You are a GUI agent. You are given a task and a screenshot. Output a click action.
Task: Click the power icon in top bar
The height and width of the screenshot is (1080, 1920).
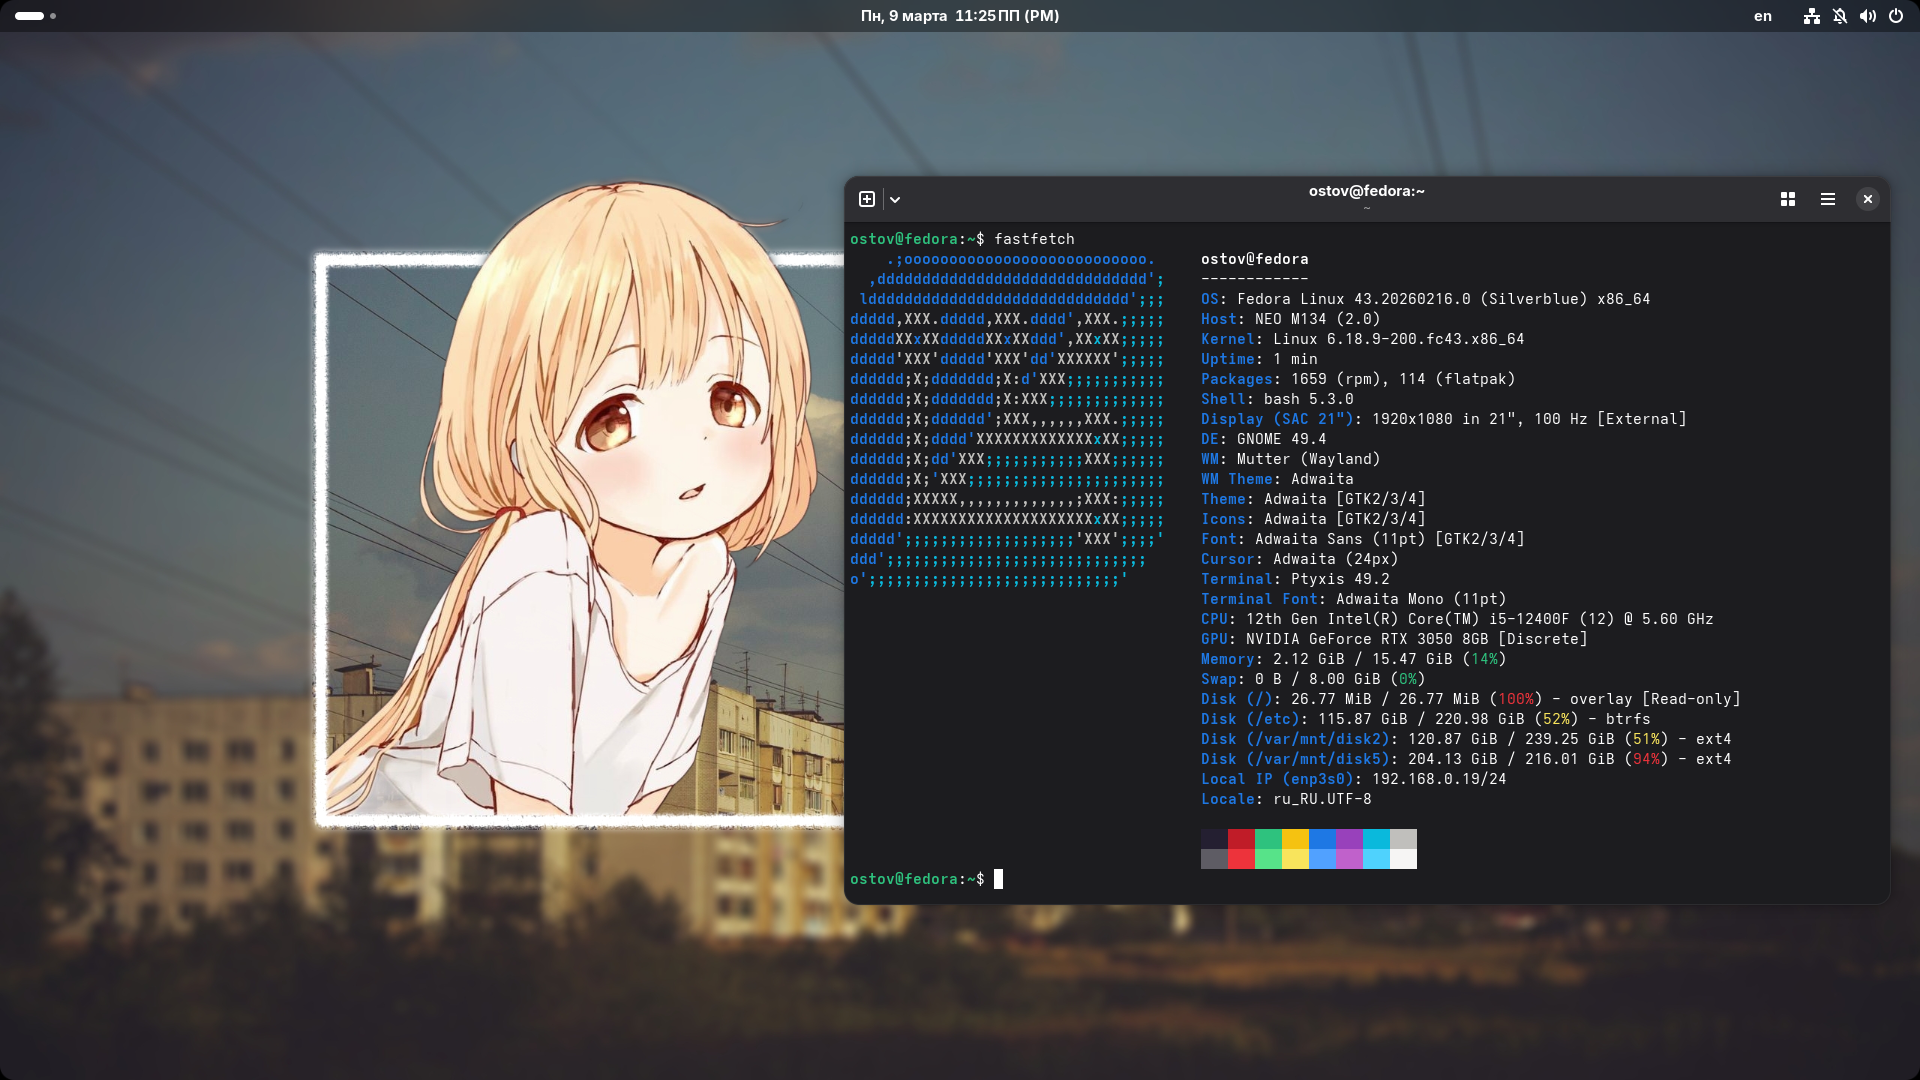tap(1896, 16)
